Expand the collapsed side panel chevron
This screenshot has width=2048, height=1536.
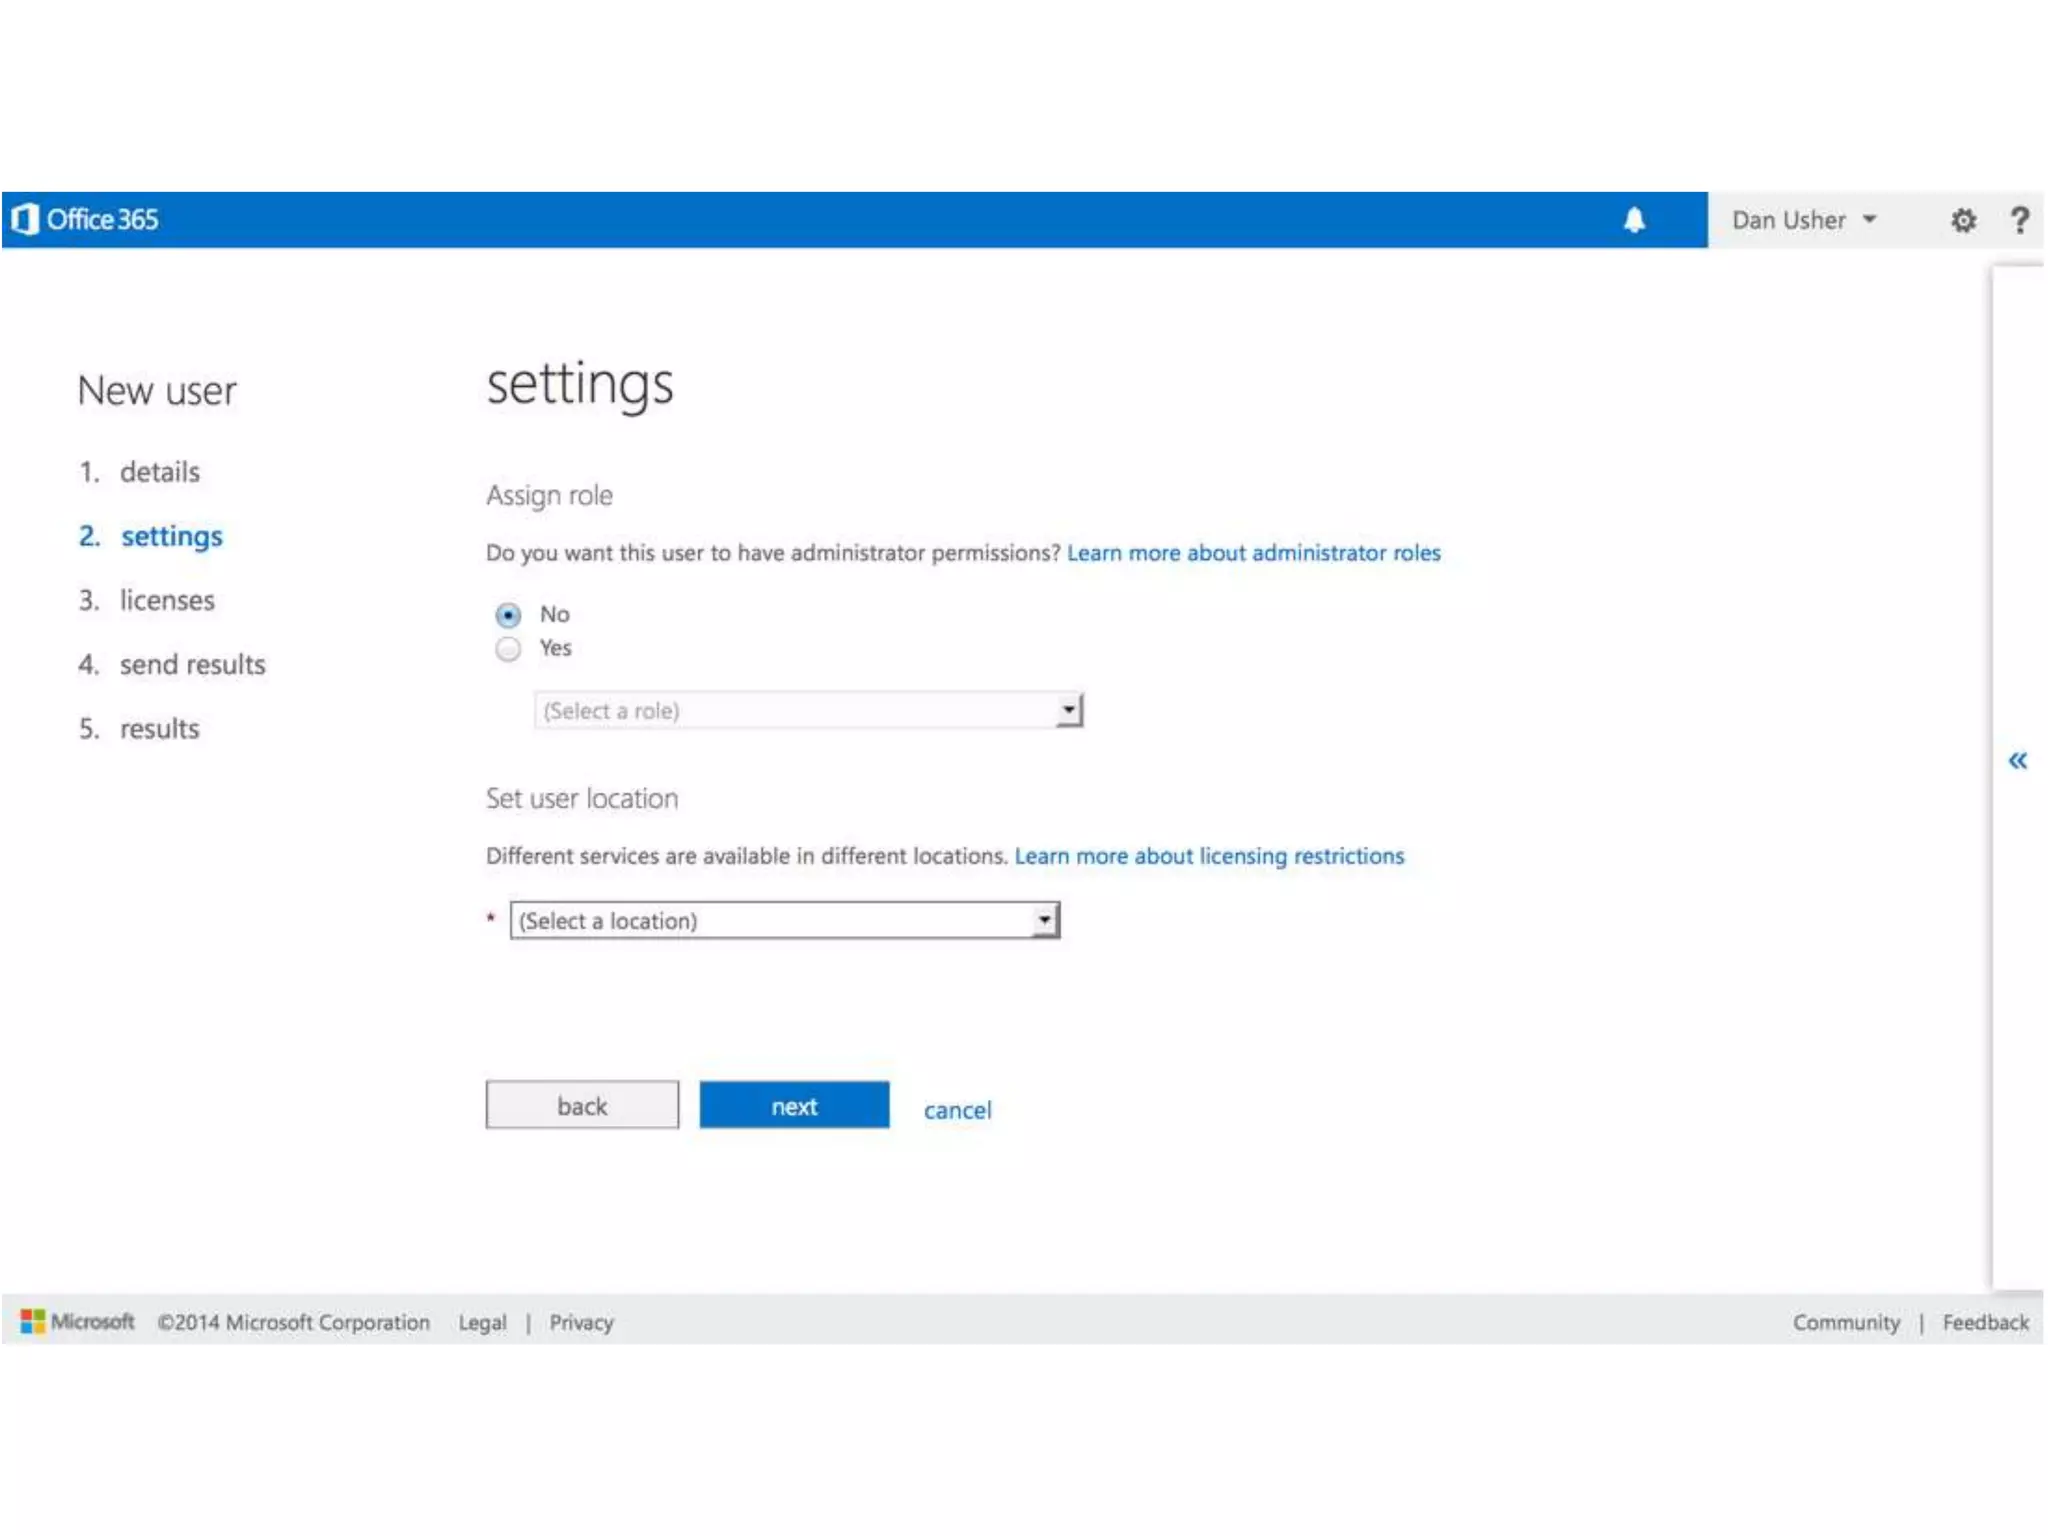click(x=2017, y=761)
